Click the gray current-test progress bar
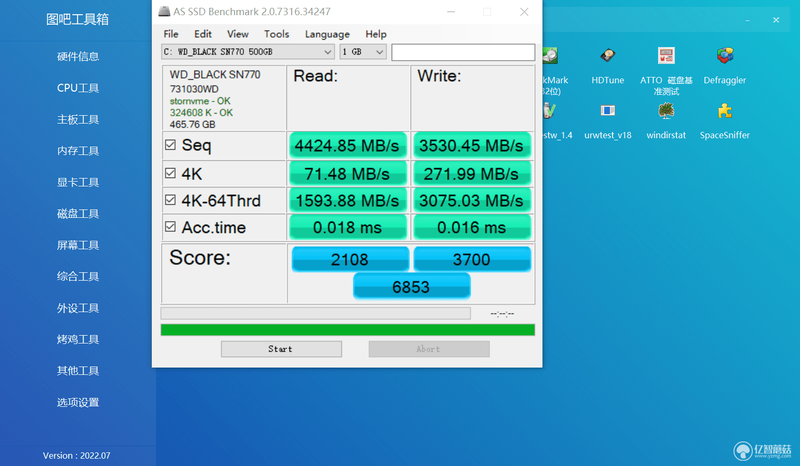Viewport: 800px width, 466px height. [x=315, y=313]
